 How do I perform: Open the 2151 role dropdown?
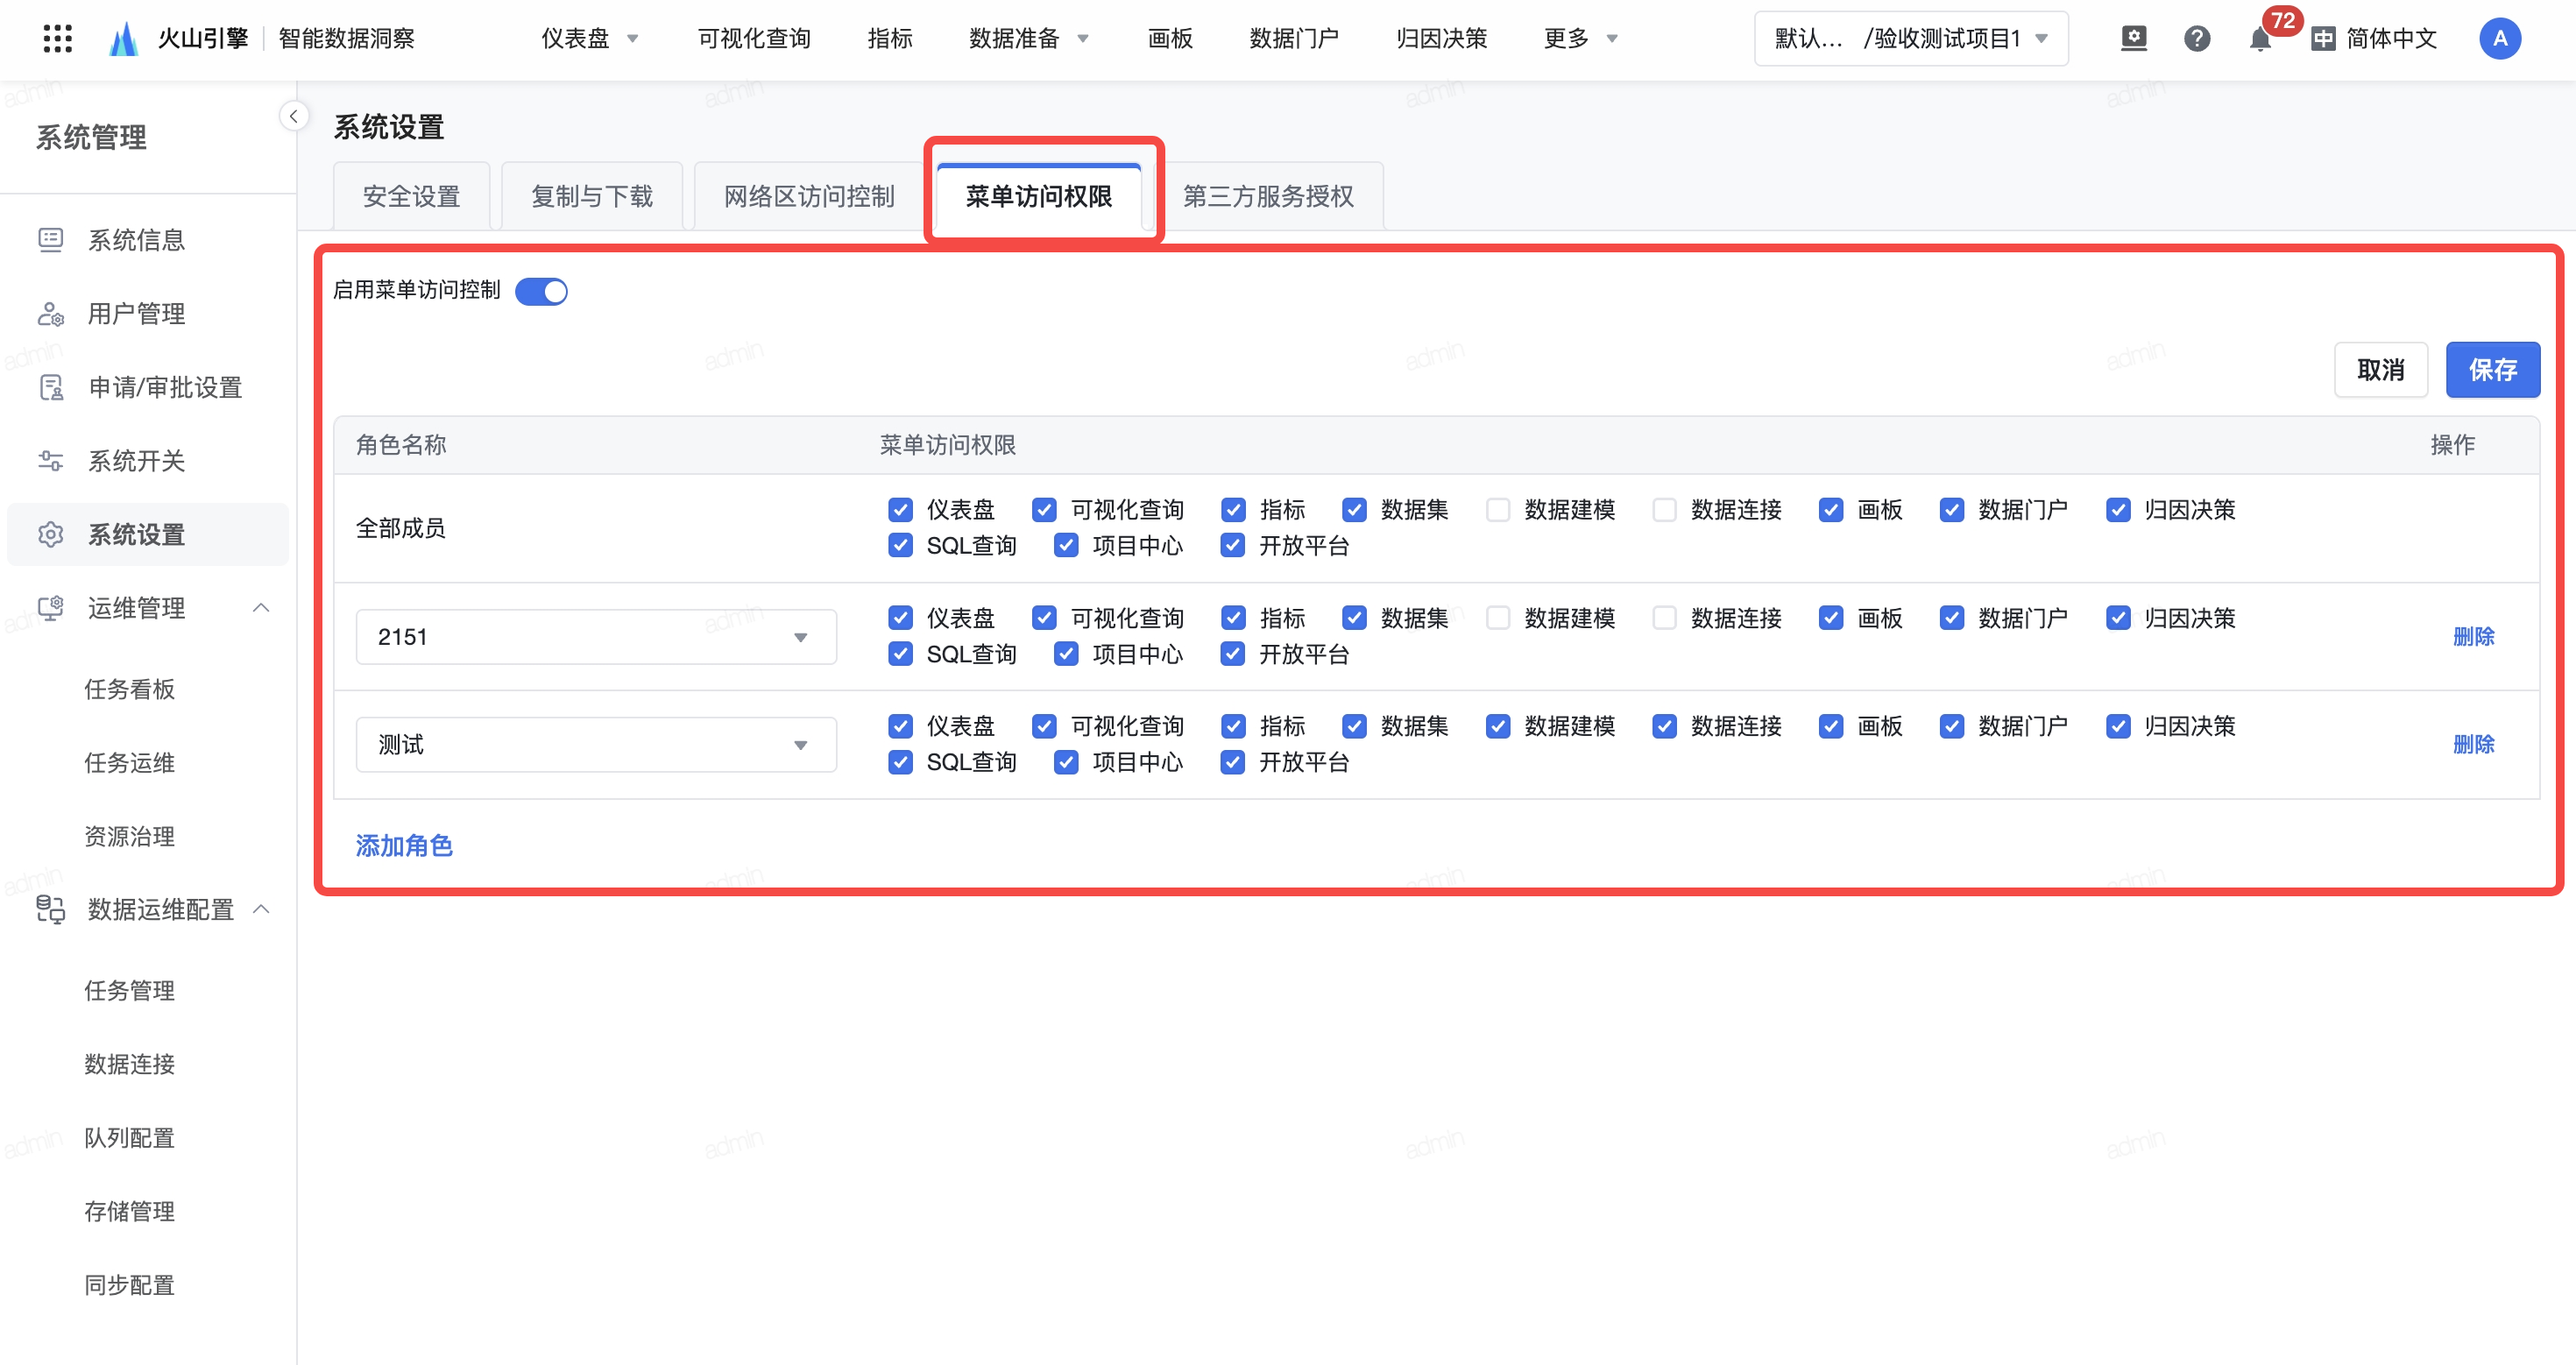pyautogui.click(x=596, y=637)
